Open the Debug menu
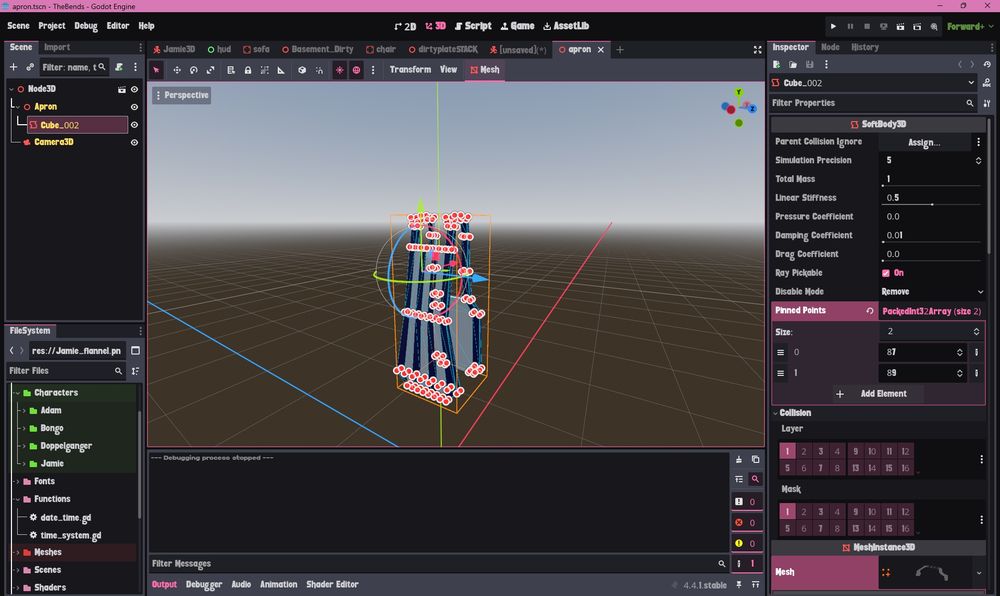This screenshot has width=1000, height=596. 85,26
